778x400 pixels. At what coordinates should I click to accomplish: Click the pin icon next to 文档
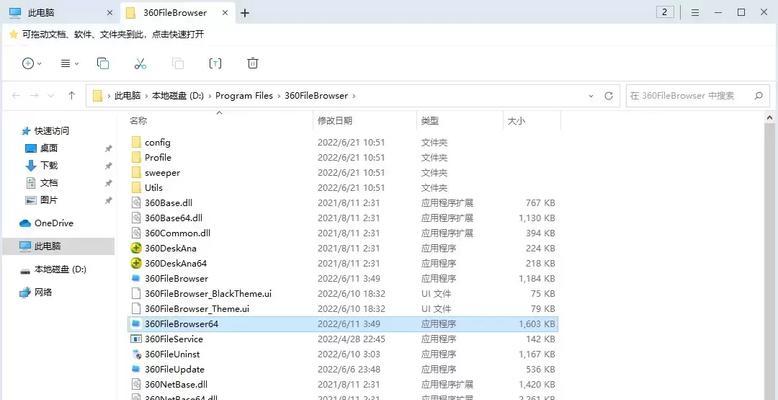[x=108, y=183]
